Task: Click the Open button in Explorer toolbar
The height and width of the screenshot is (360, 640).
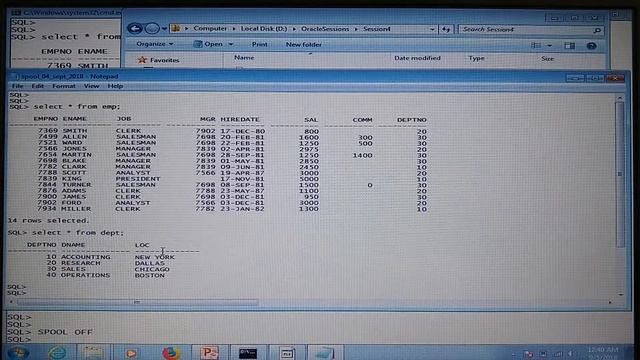Action: (x=208, y=44)
